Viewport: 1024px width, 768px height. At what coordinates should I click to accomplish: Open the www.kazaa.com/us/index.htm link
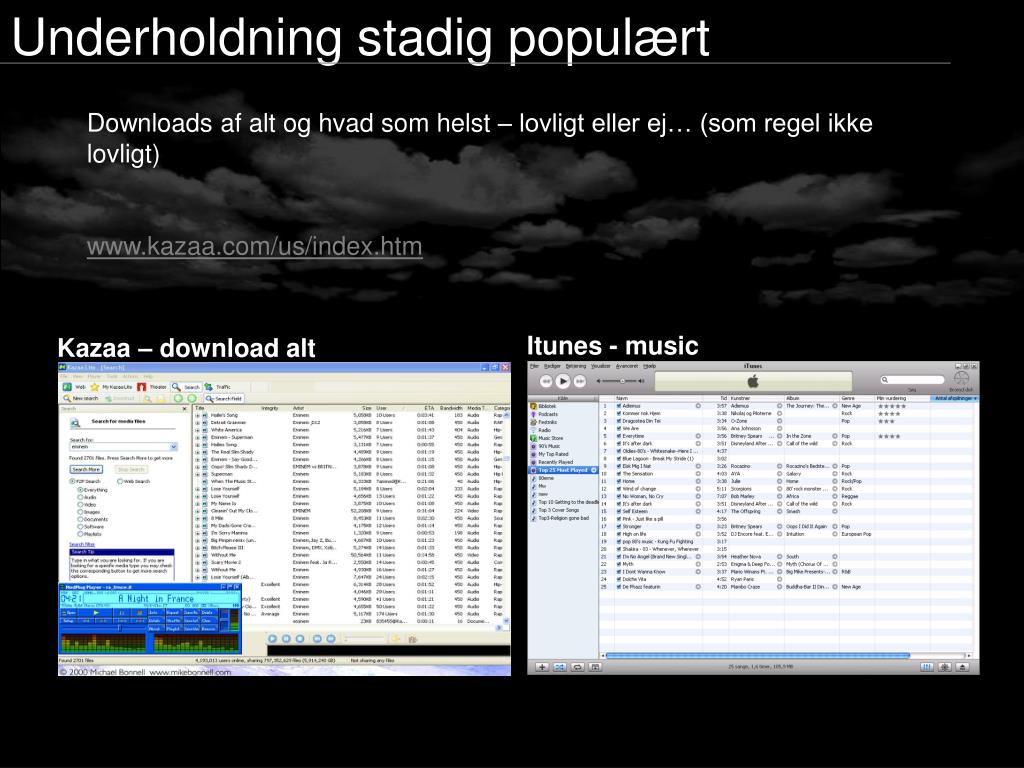[254, 246]
